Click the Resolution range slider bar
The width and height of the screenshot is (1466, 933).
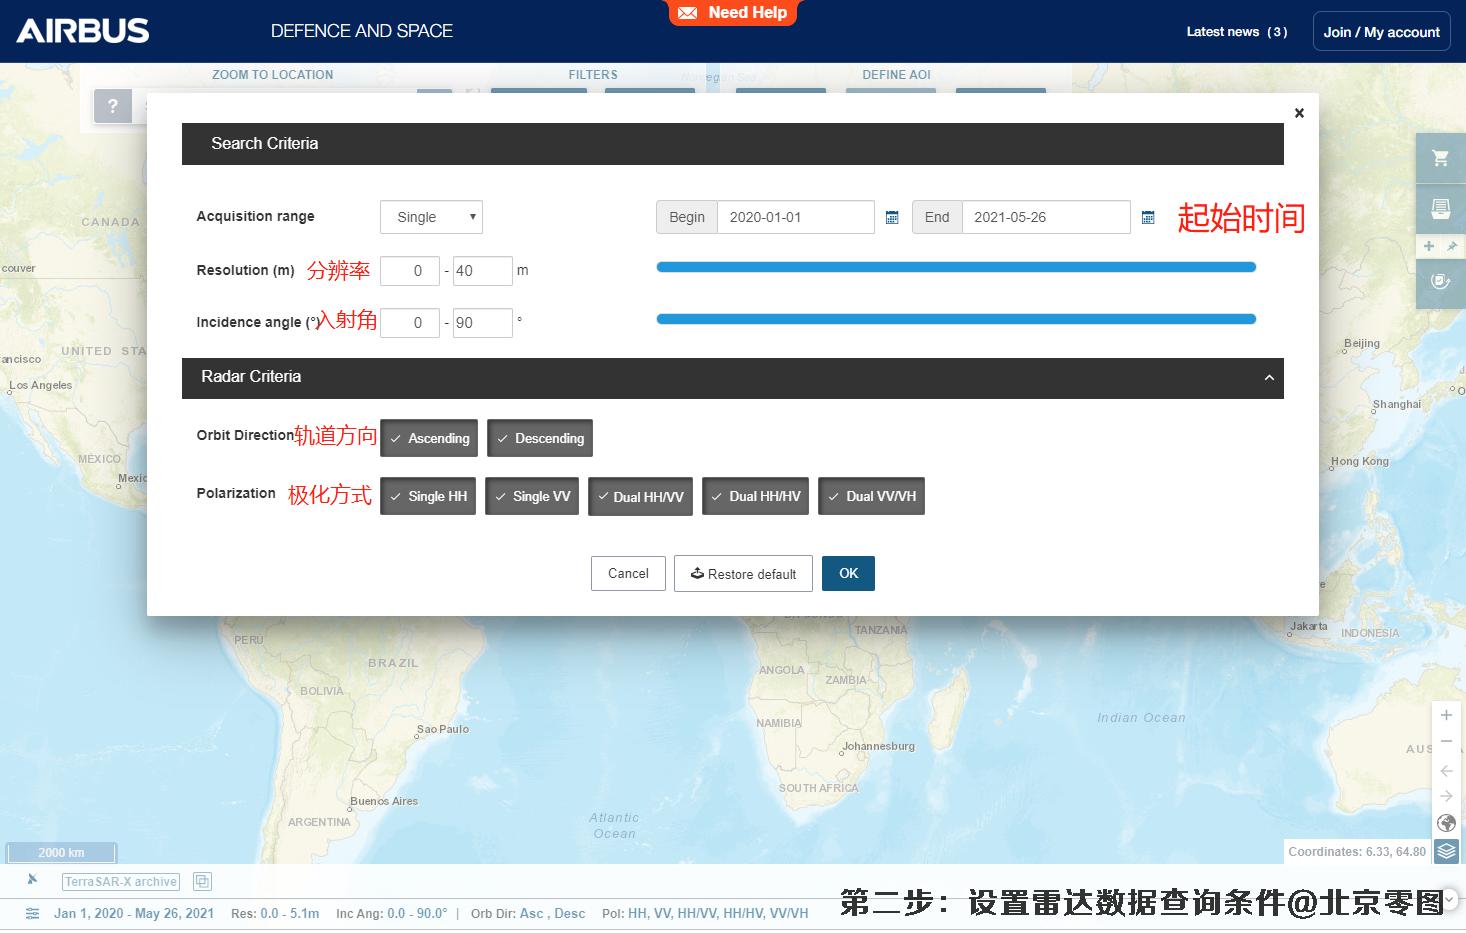tap(955, 267)
